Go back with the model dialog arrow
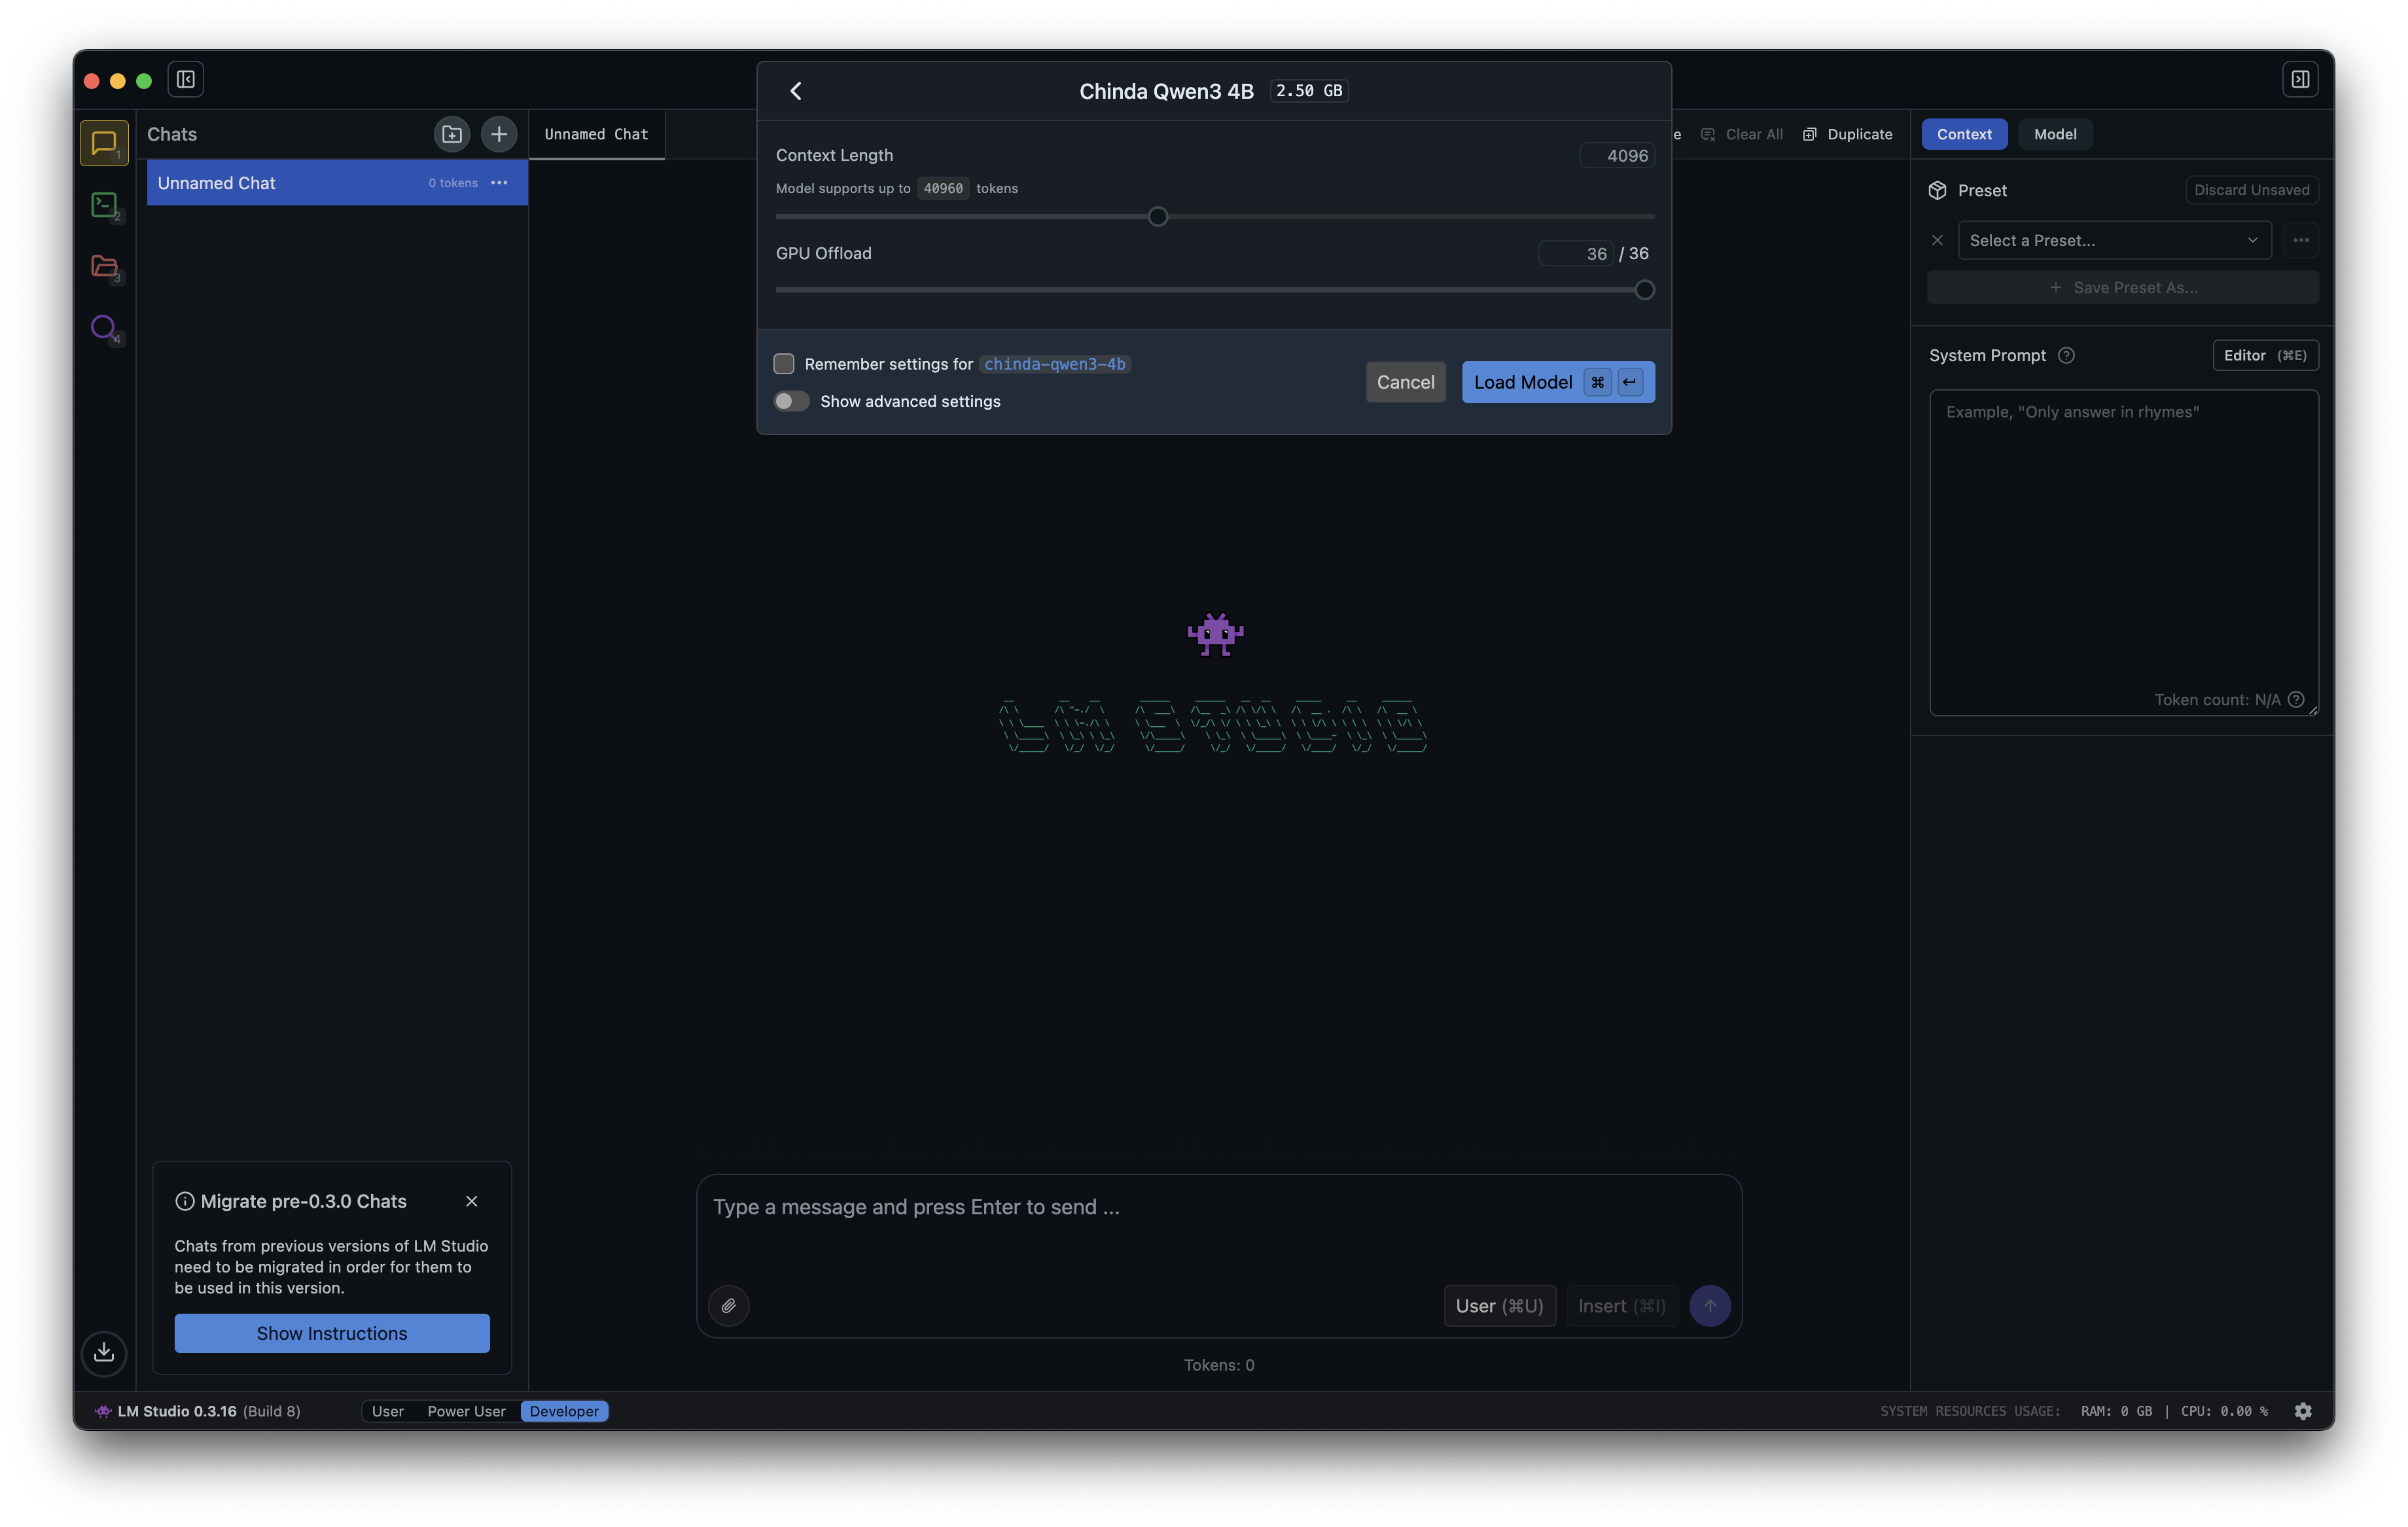 tap(796, 91)
